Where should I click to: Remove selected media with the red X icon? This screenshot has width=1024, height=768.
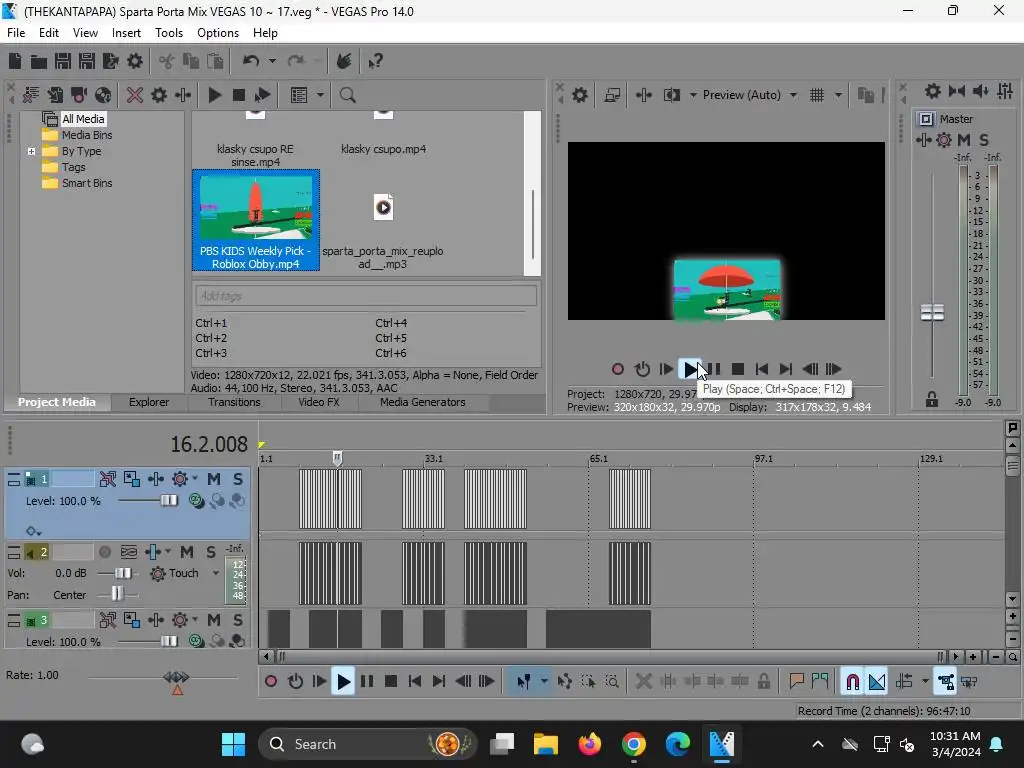coord(135,95)
